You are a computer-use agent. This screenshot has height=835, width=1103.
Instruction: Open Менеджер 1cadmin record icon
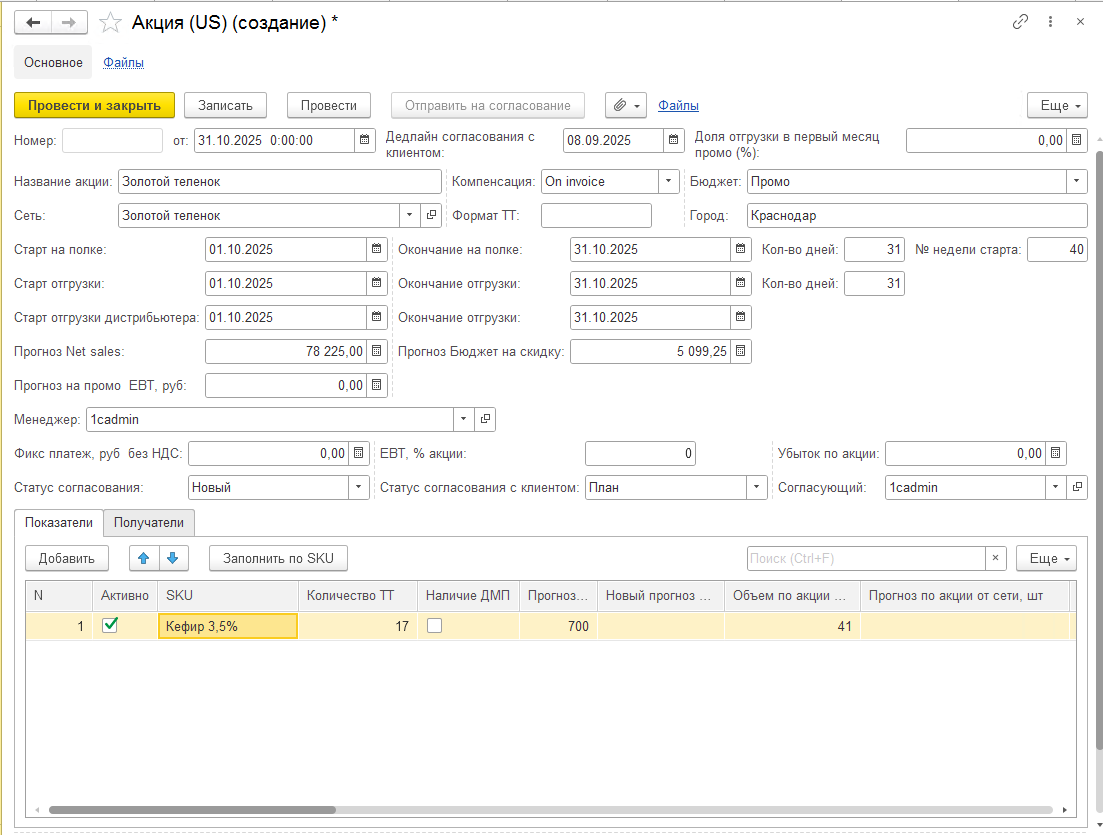point(485,419)
